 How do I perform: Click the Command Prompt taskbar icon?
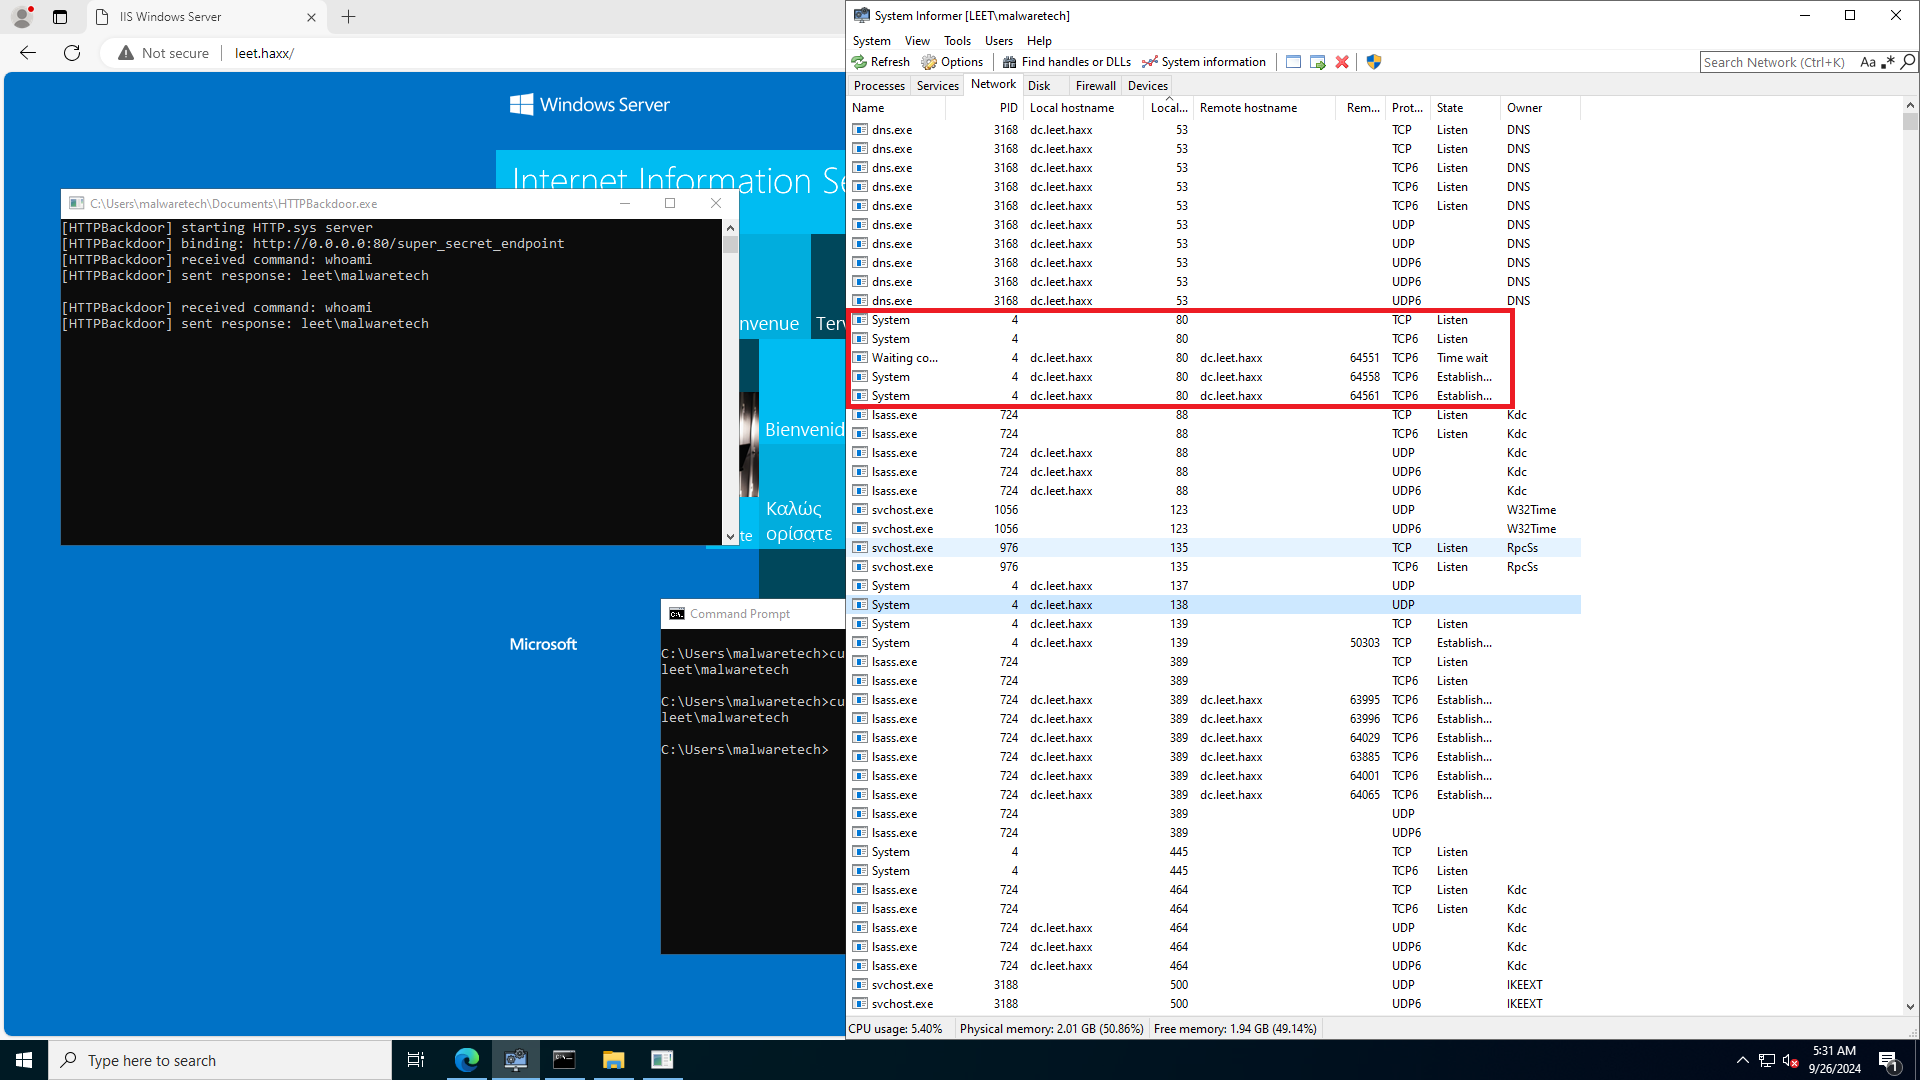(x=565, y=1060)
